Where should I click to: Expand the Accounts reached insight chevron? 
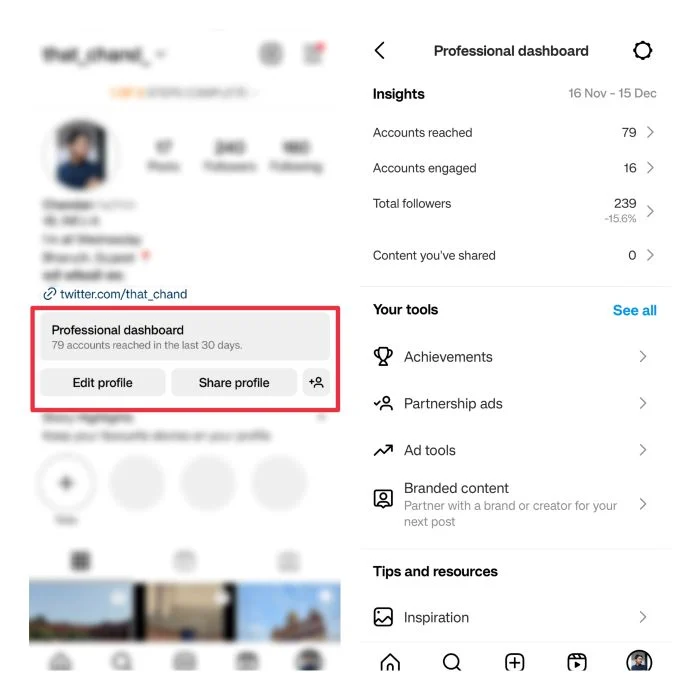[650, 132]
